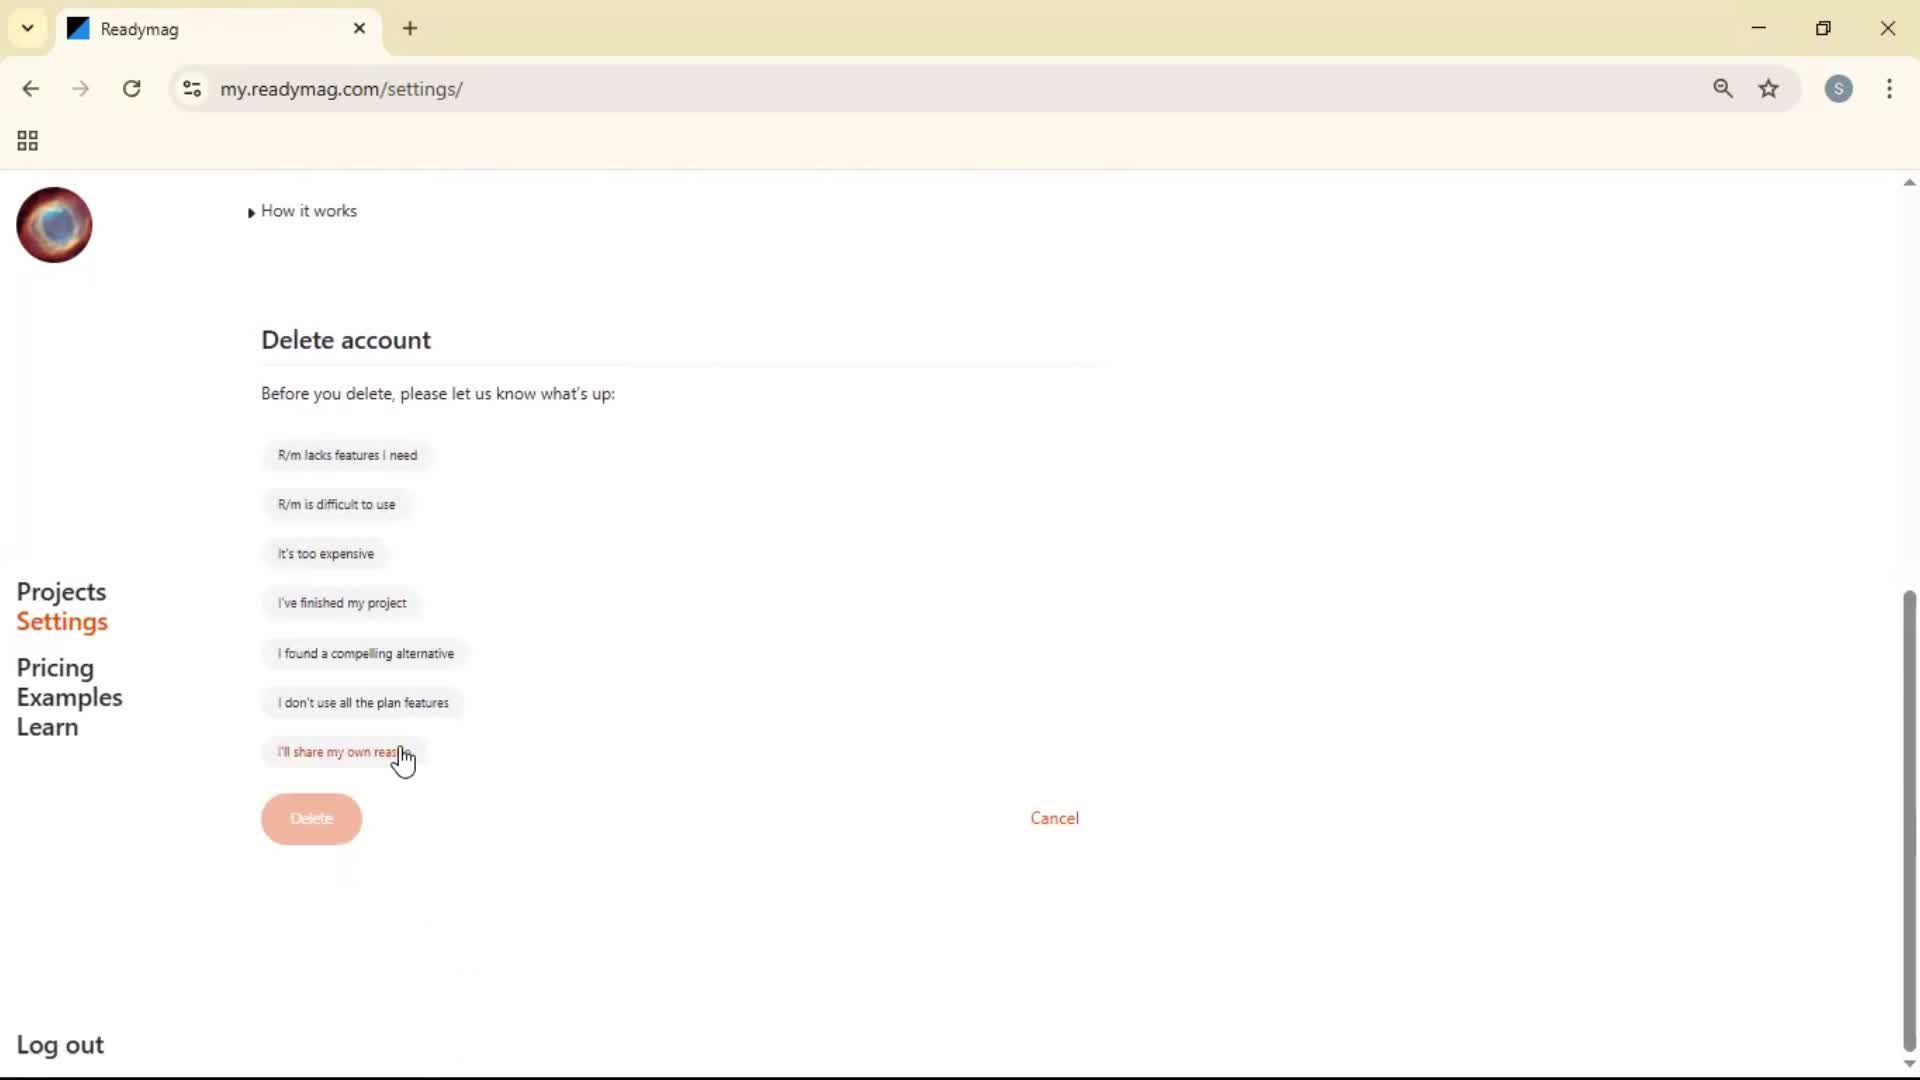Viewport: 1920px width, 1080px height.
Task: Open the tab groups grid icon
Action: pos(26,141)
